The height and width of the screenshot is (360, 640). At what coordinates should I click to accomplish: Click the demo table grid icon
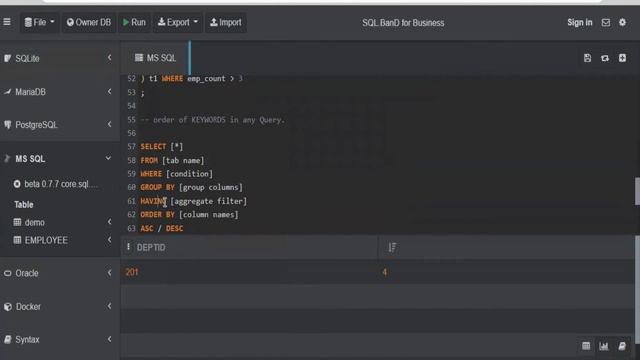tap(17, 222)
